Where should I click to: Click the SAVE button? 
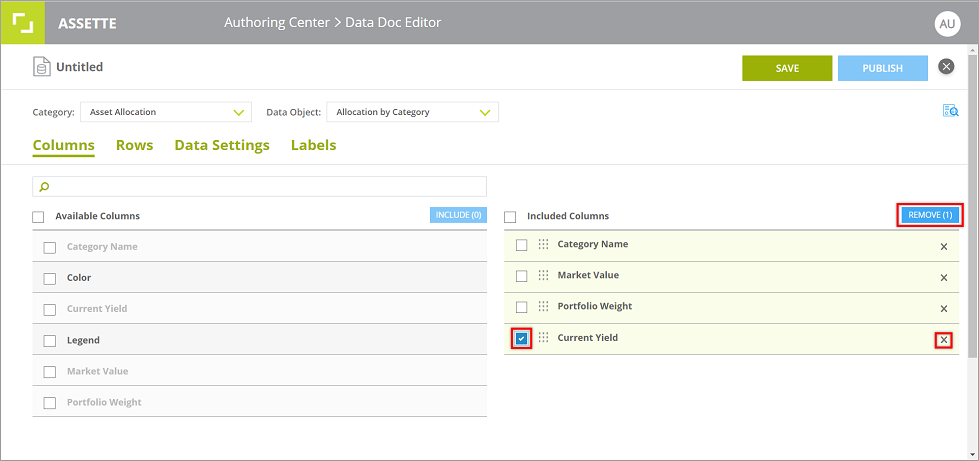pyautogui.click(x=787, y=68)
